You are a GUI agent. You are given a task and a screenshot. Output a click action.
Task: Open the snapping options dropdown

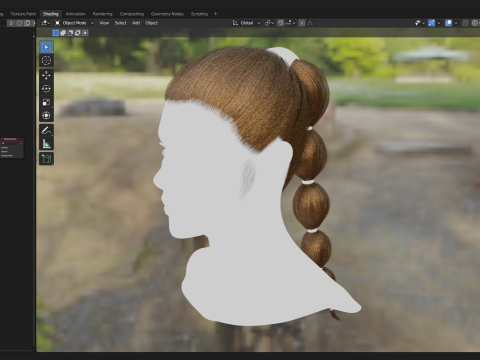click(x=289, y=23)
